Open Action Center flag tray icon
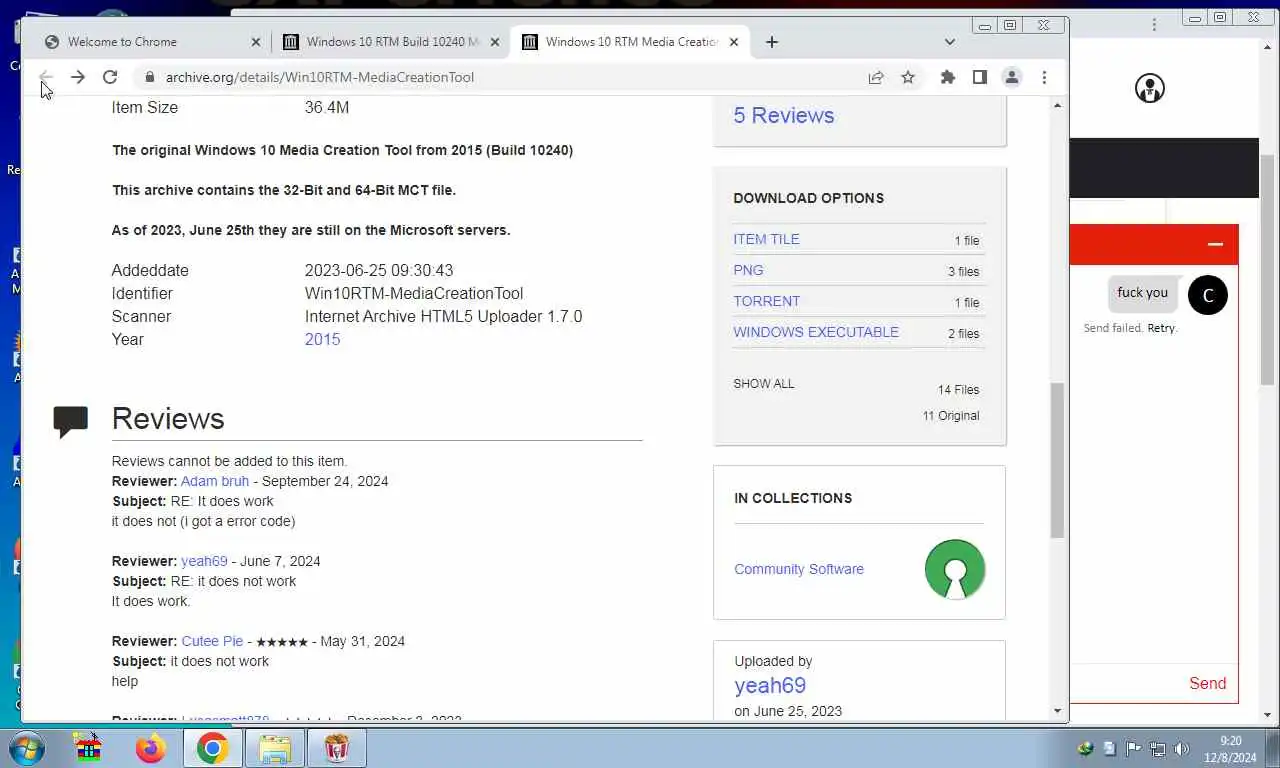This screenshot has height=768, width=1280. [1133, 749]
